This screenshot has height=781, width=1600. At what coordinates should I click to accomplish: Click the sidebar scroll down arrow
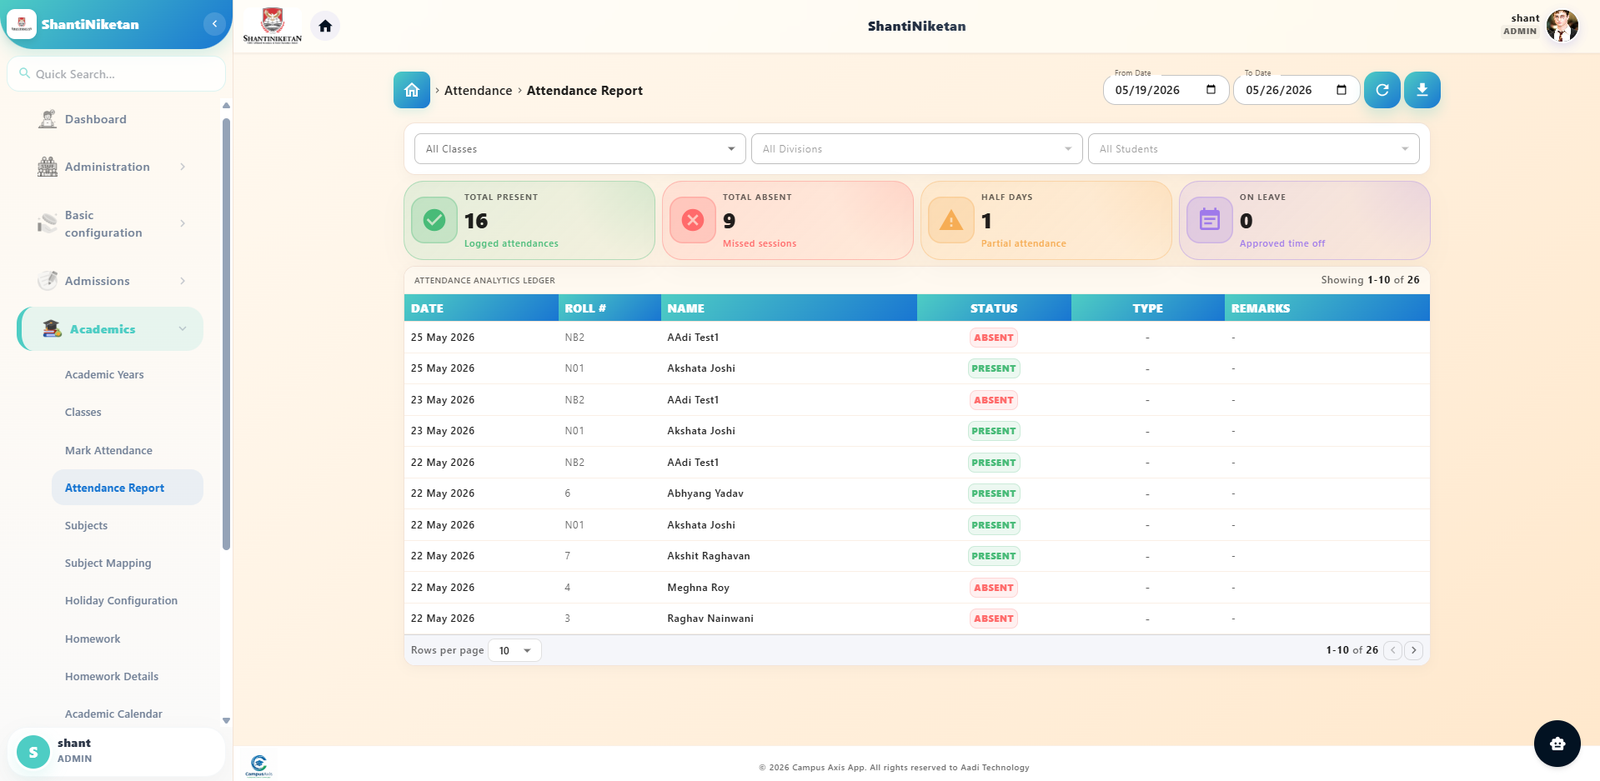[226, 720]
